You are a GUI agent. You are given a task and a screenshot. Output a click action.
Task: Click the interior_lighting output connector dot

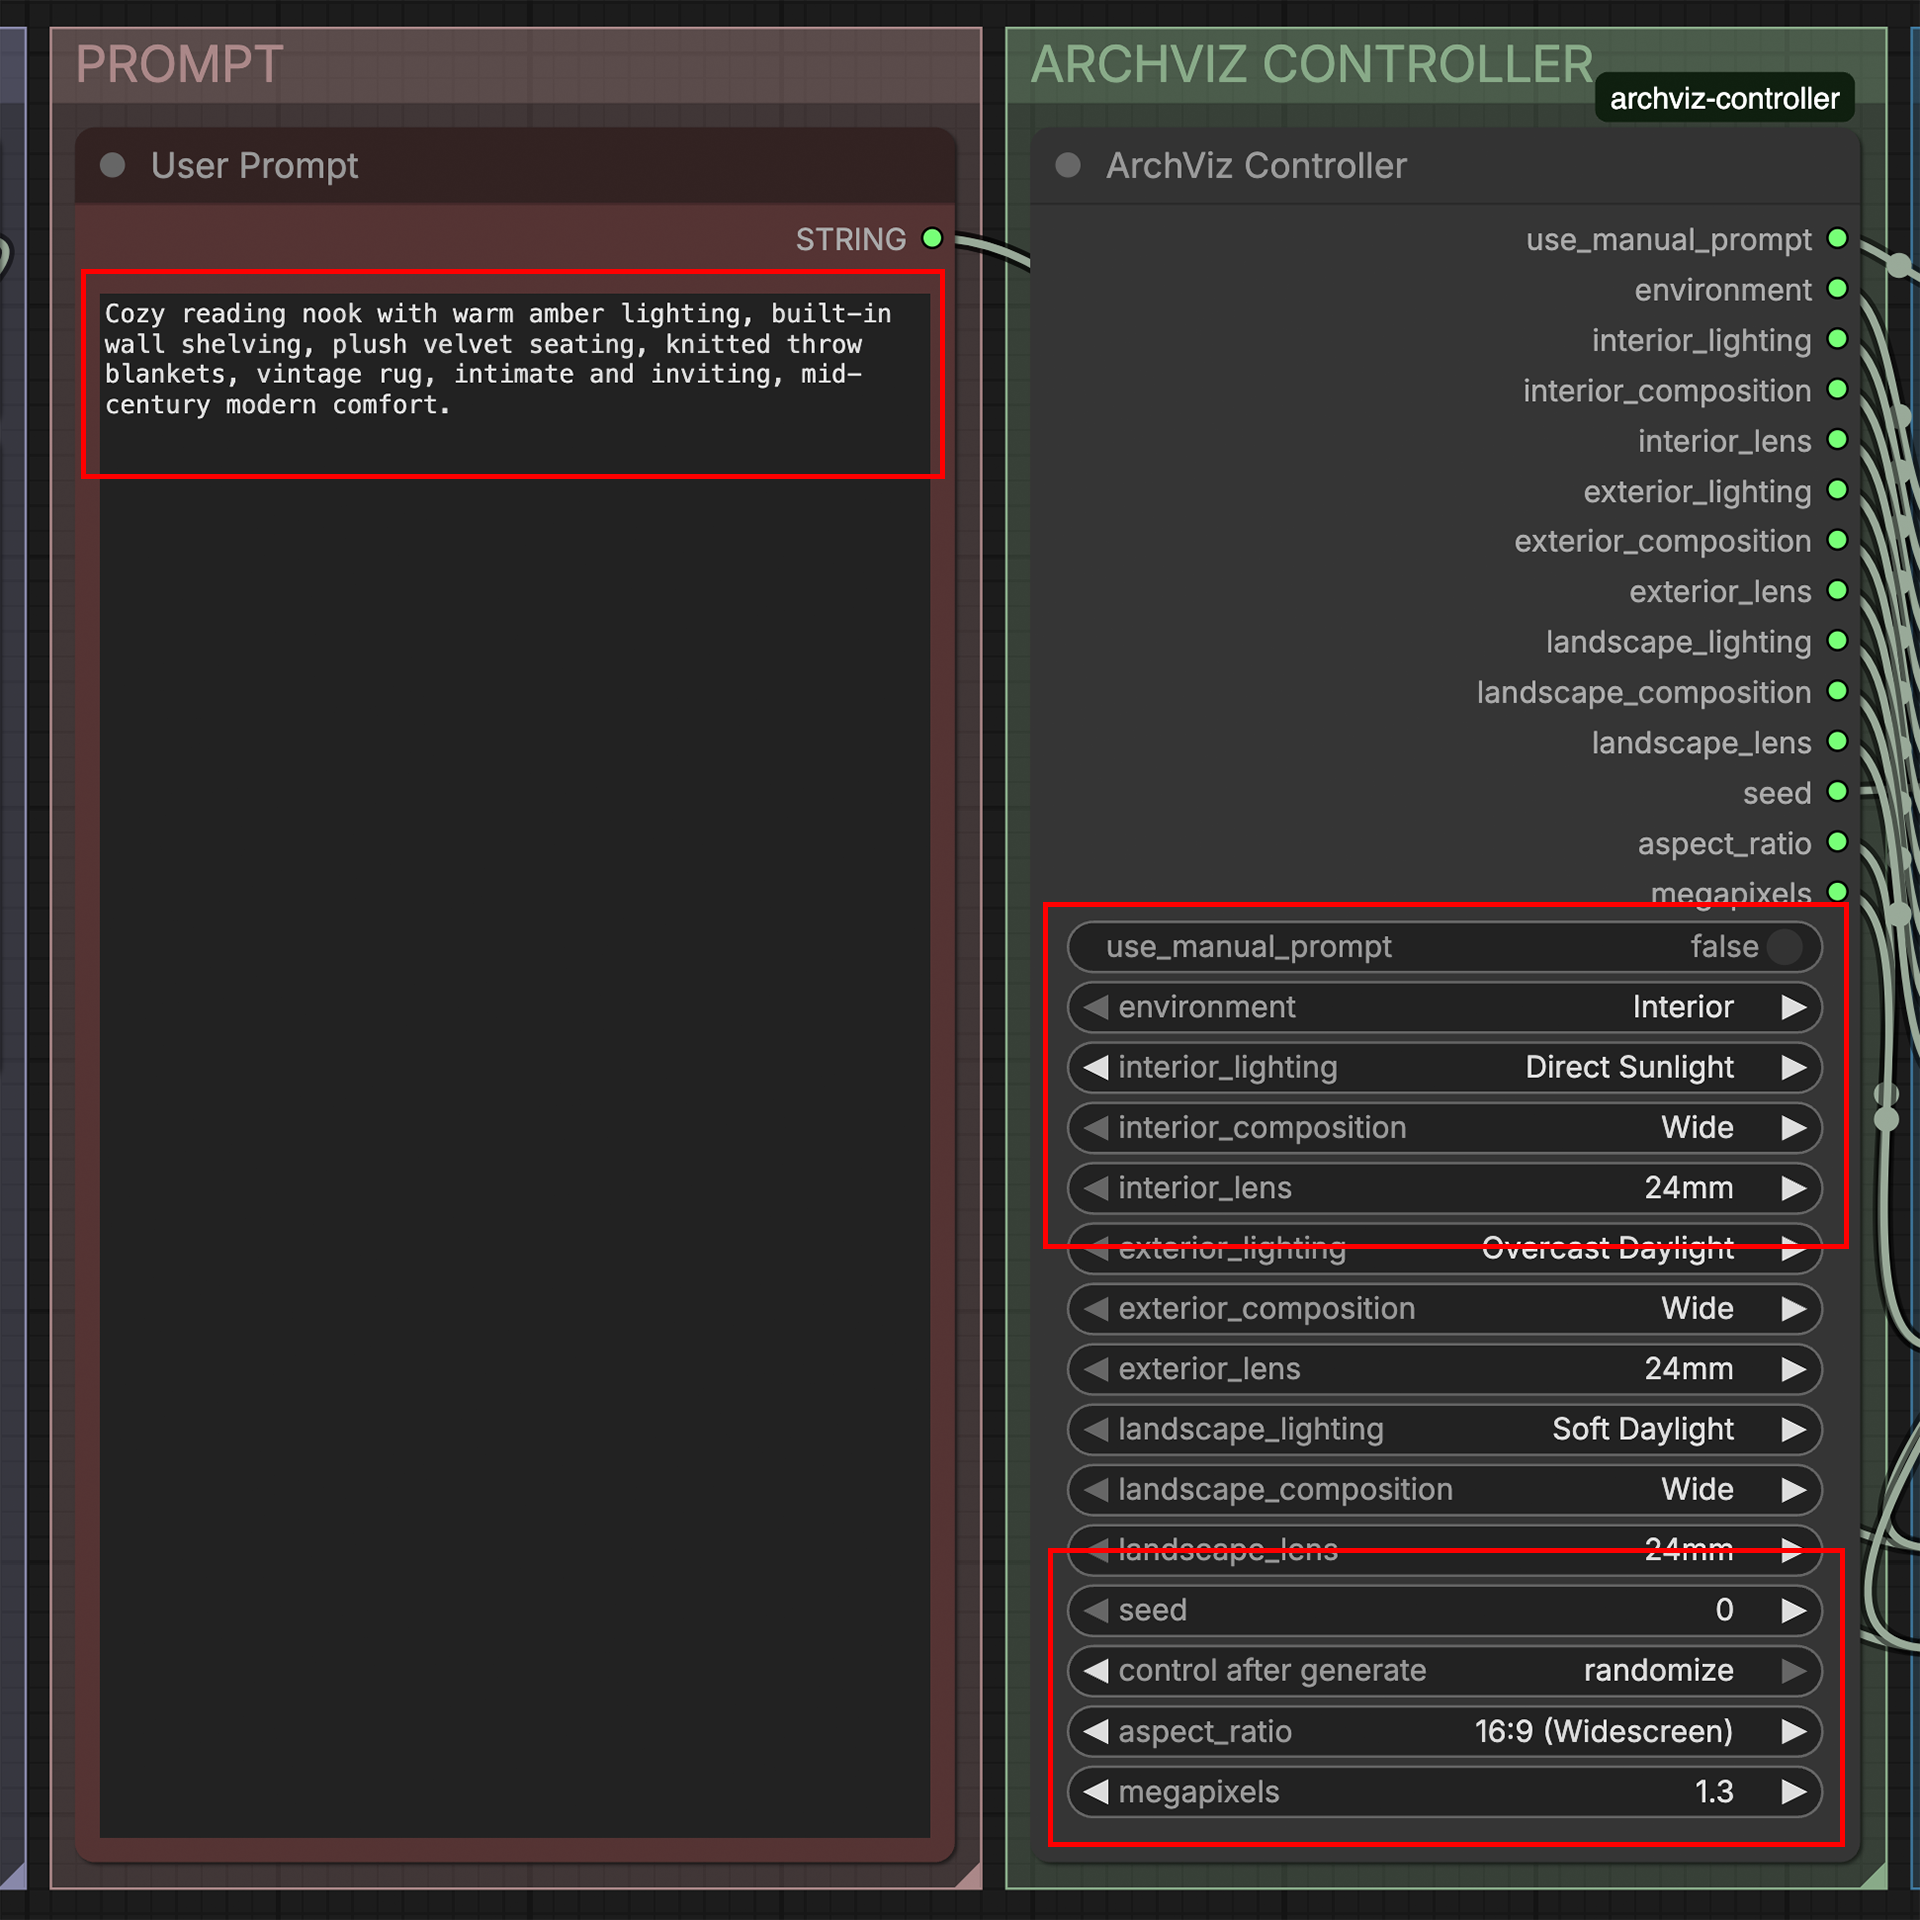1837,339
